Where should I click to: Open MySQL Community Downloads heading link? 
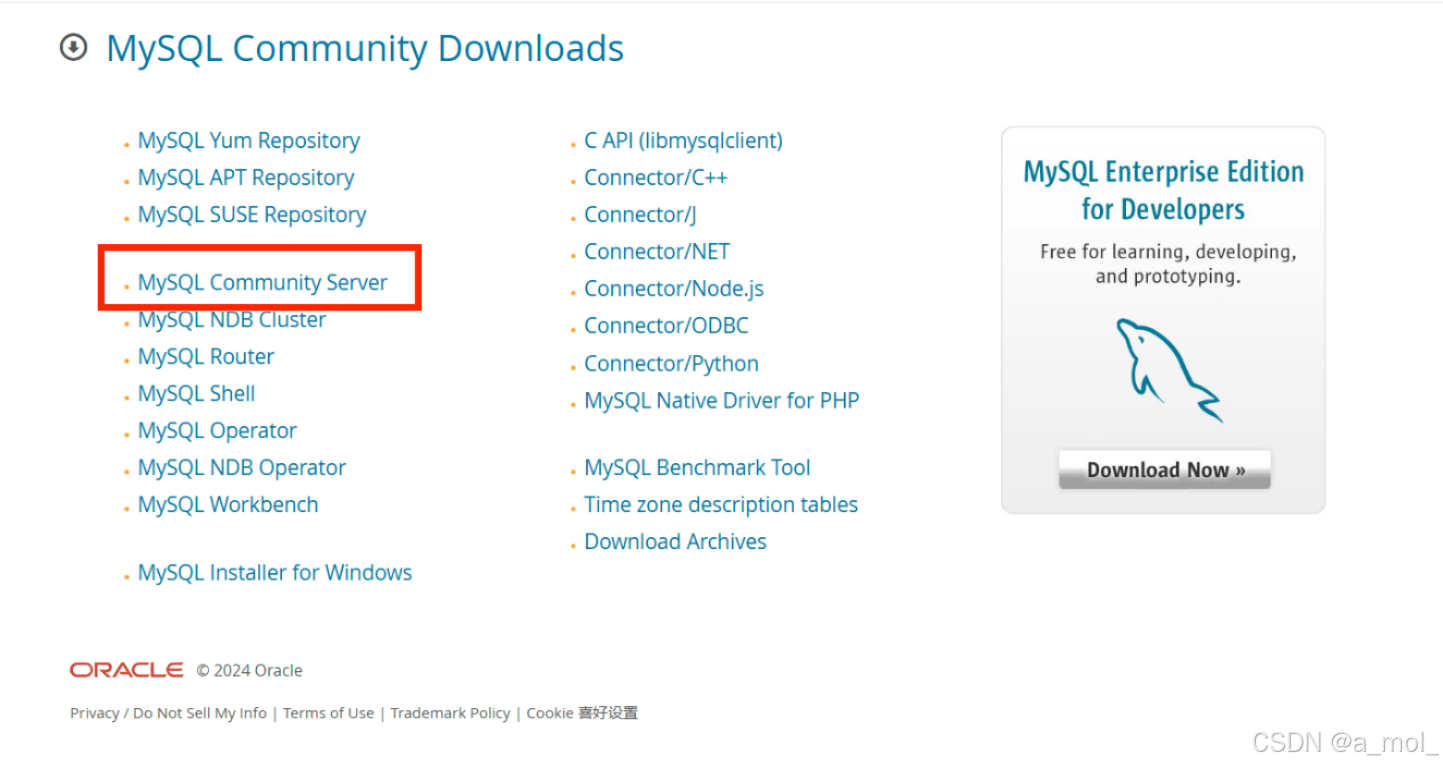[x=365, y=48]
